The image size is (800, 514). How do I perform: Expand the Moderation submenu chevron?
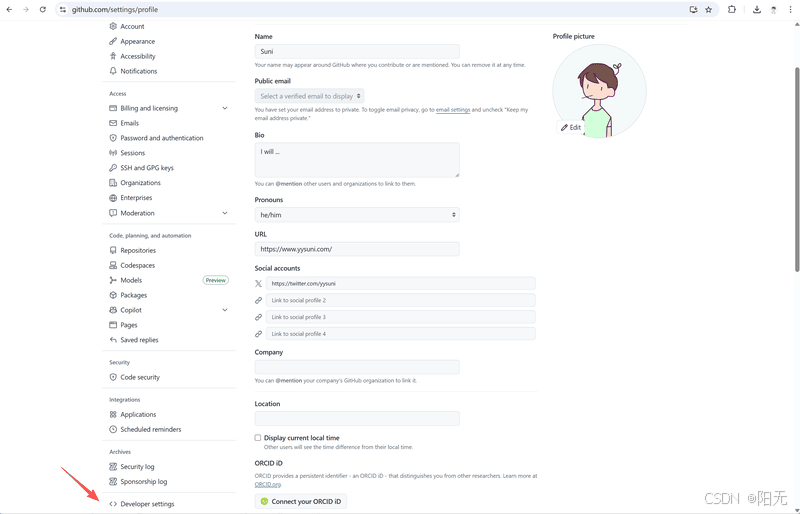[224, 213]
